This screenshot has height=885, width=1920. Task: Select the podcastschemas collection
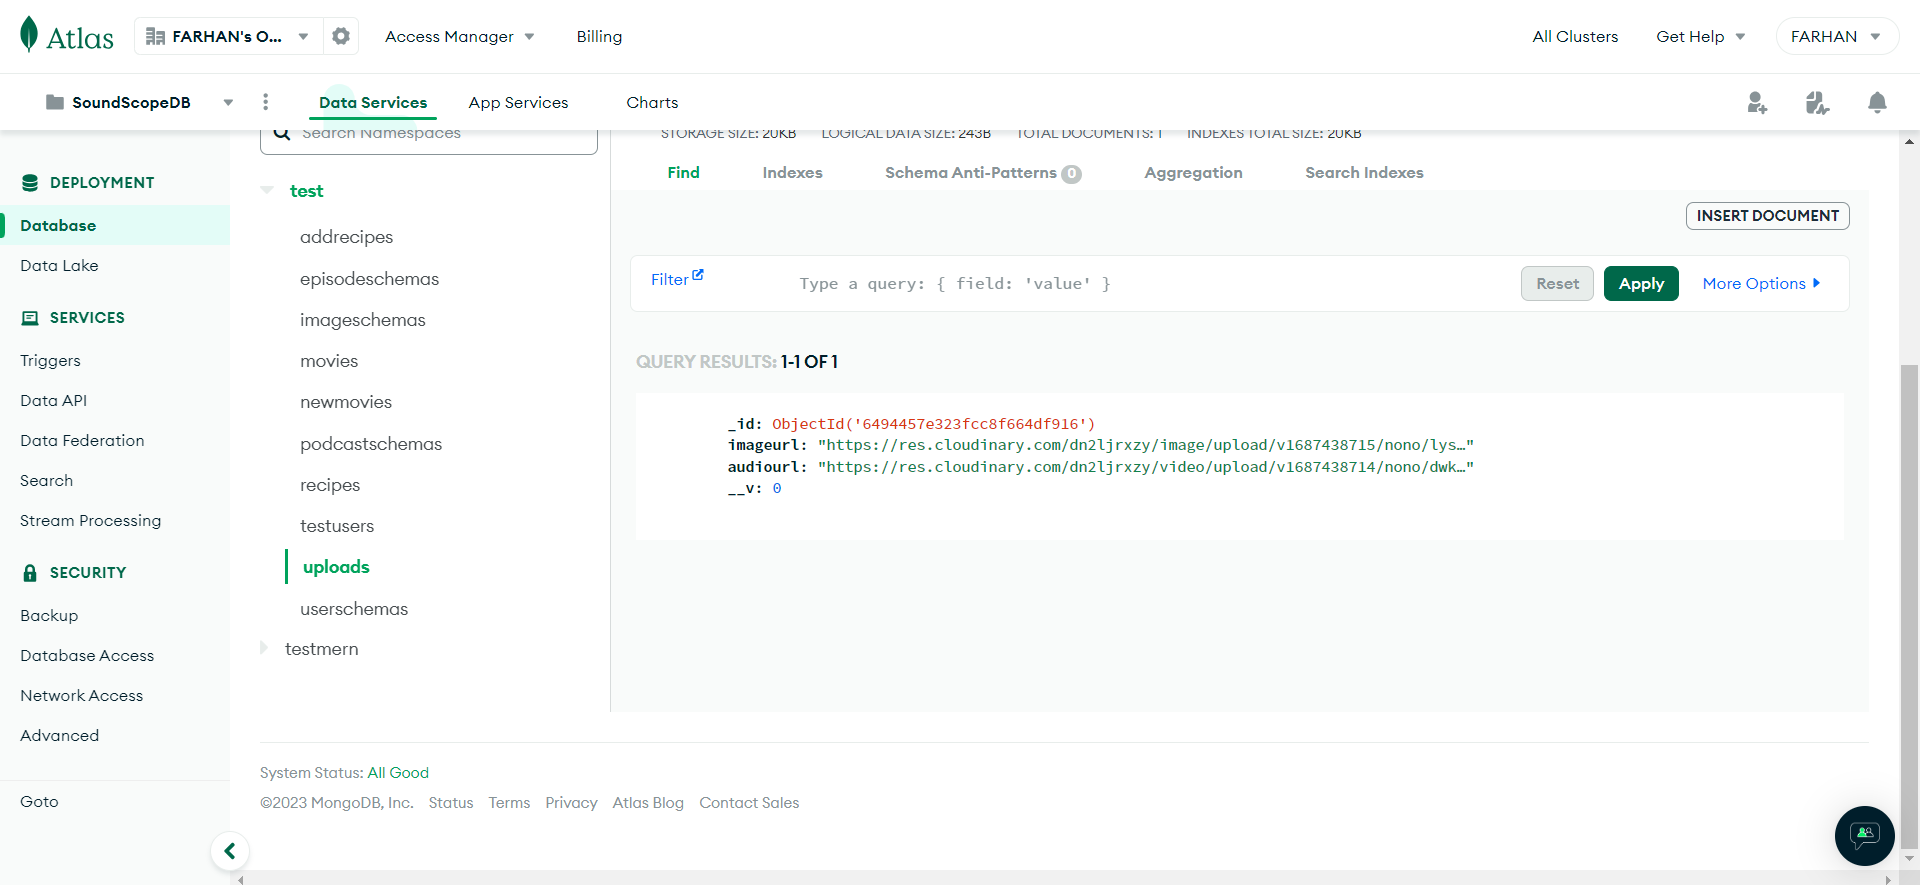click(x=371, y=444)
